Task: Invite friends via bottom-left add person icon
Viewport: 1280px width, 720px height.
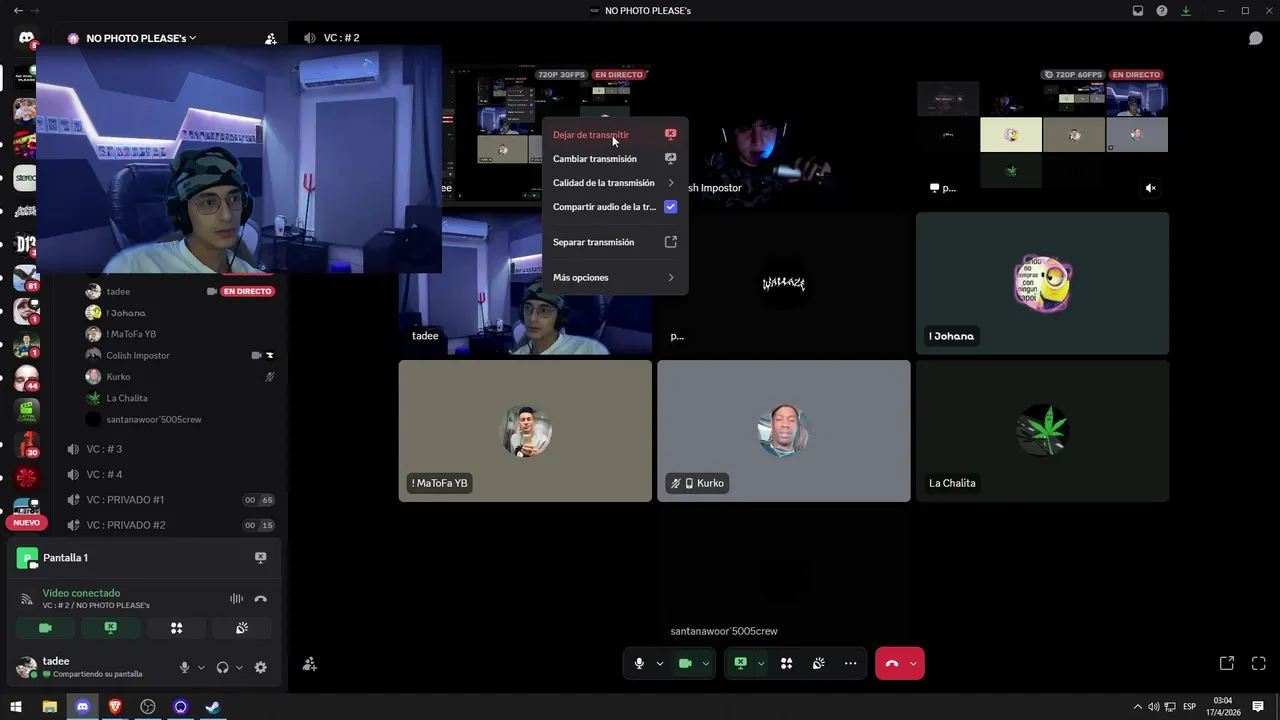Action: tap(310, 664)
